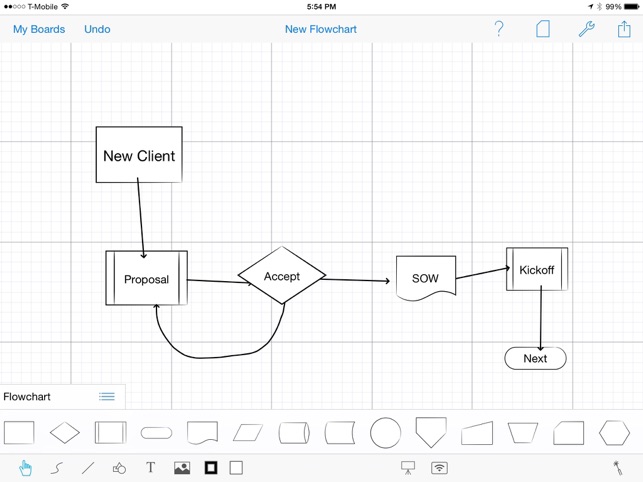Select the Accept decision diamond
This screenshot has height=482, width=643.
click(x=282, y=276)
